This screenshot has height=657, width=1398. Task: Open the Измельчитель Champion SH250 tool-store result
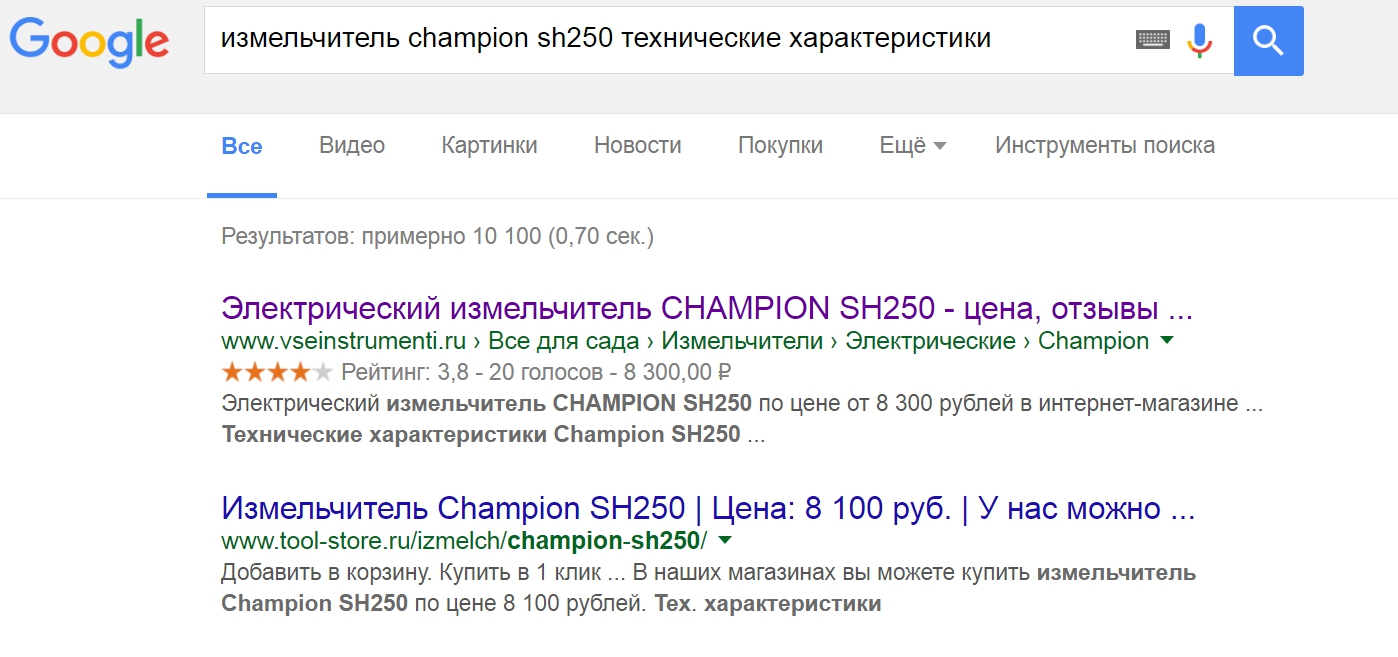tap(708, 509)
